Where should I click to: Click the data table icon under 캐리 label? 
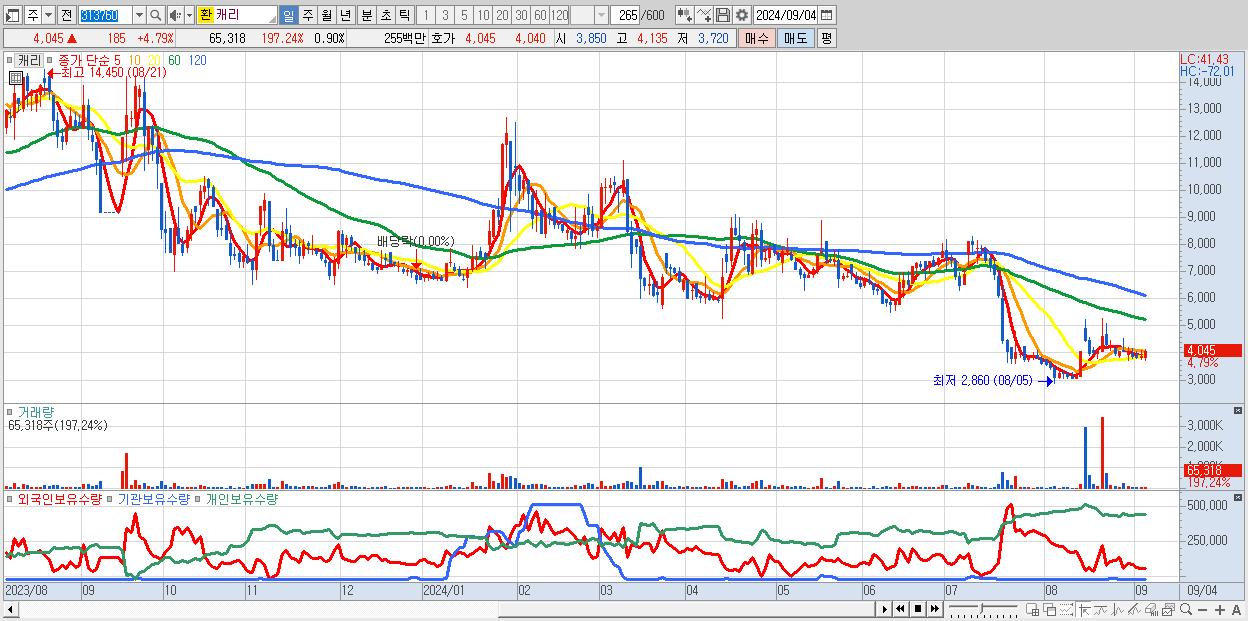point(15,77)
